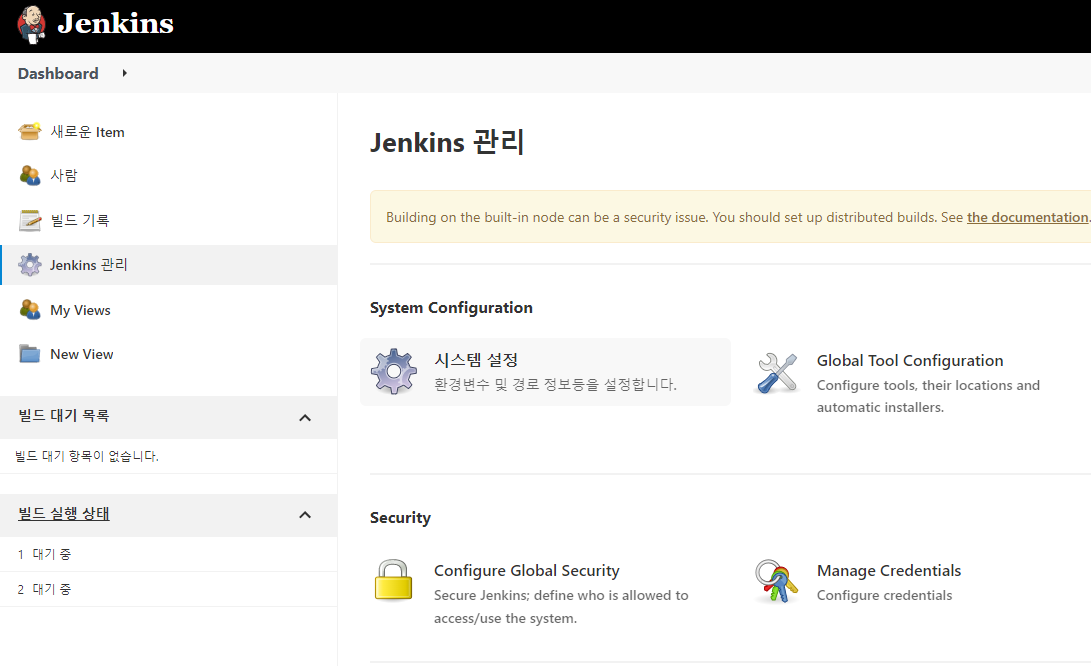This screenshot has width=1091, height=666.
Task: Click the 빌드 기록 notepad icon
Action: 29,220
